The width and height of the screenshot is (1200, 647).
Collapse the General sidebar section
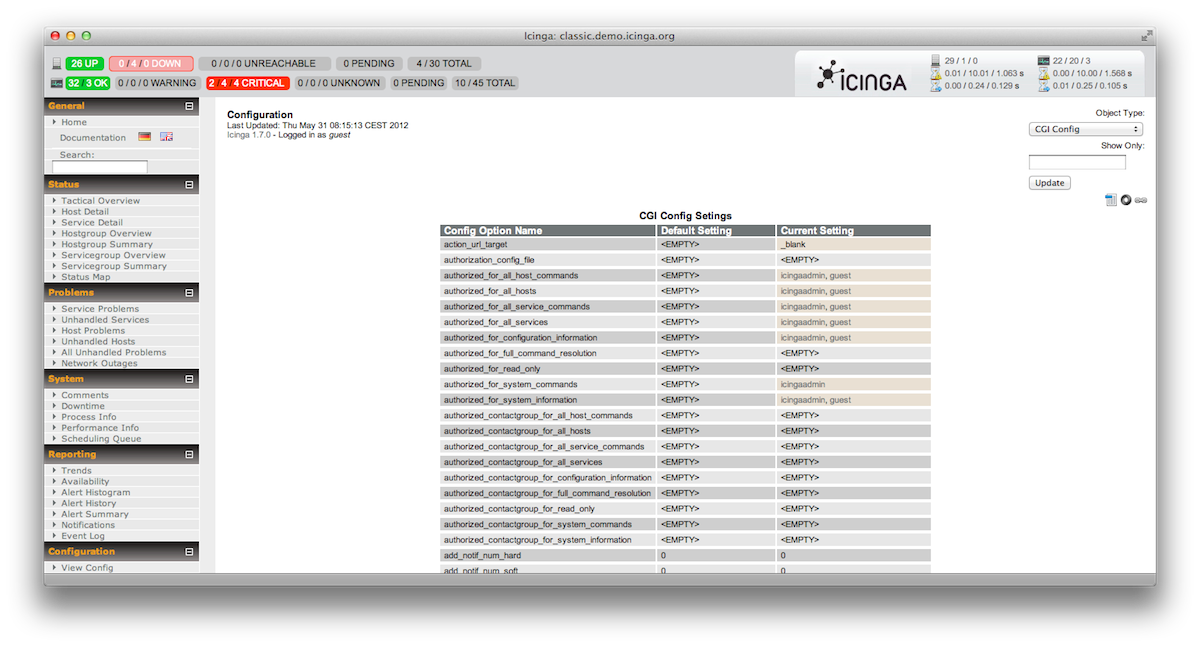(189, 106)
